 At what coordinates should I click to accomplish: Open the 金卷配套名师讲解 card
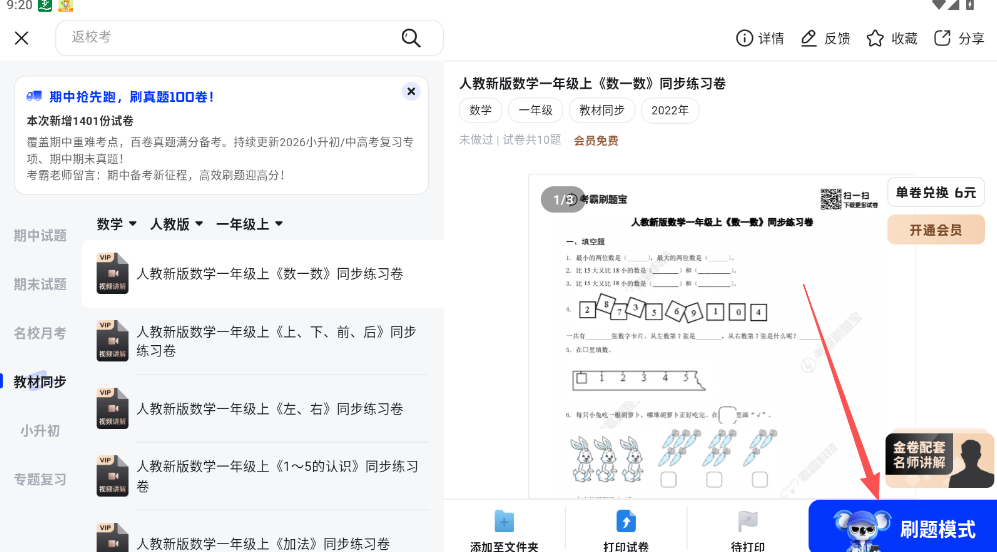940,460
